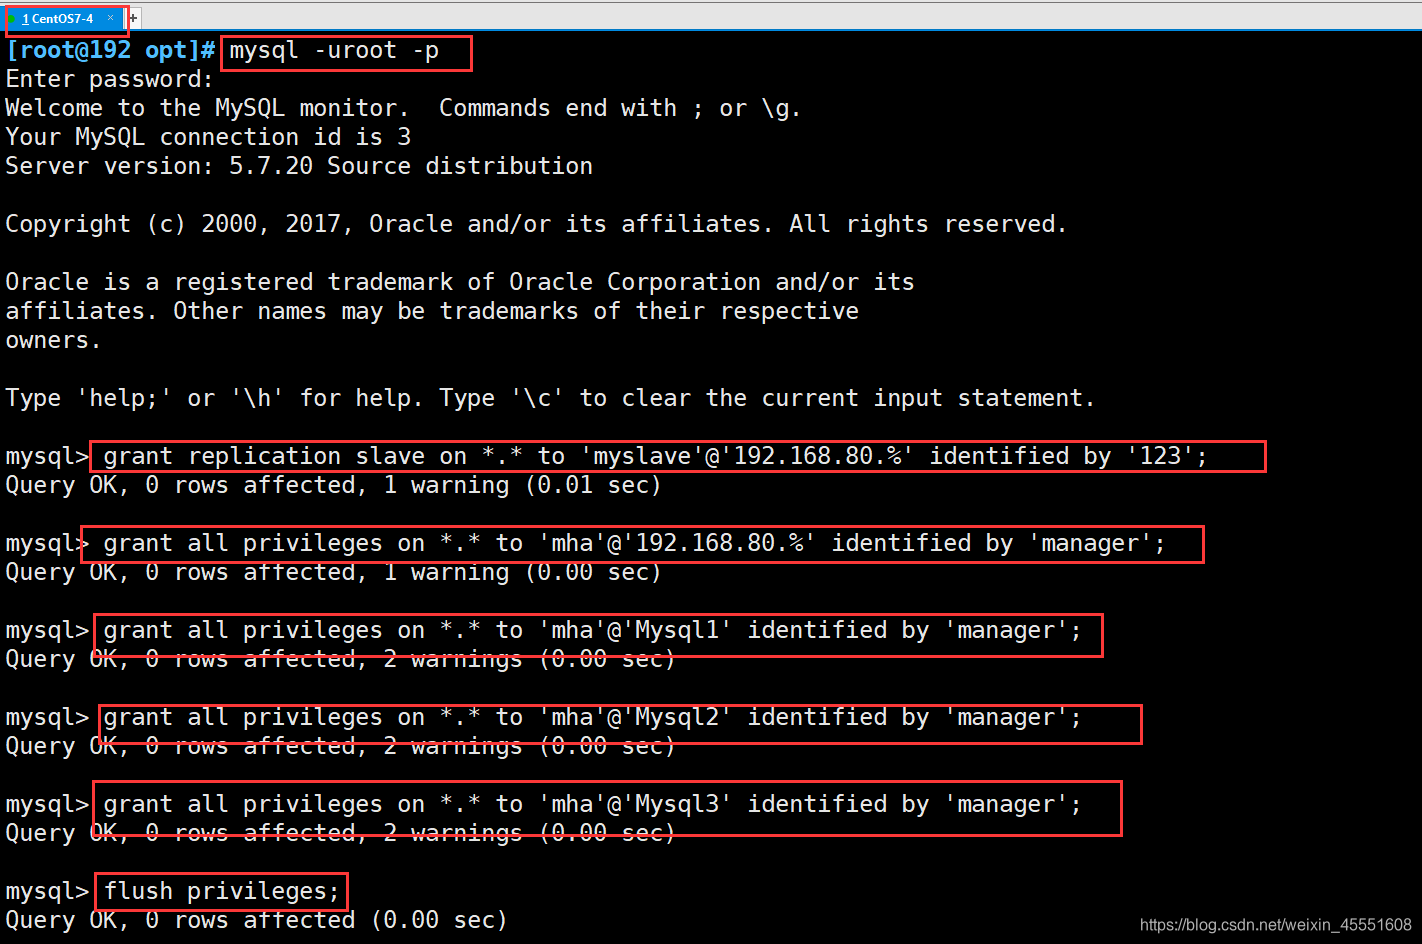Click the mysql> prompt before "flush privileges"
1422x944 pixels.
pyautogui.click(x=47, y=891)
